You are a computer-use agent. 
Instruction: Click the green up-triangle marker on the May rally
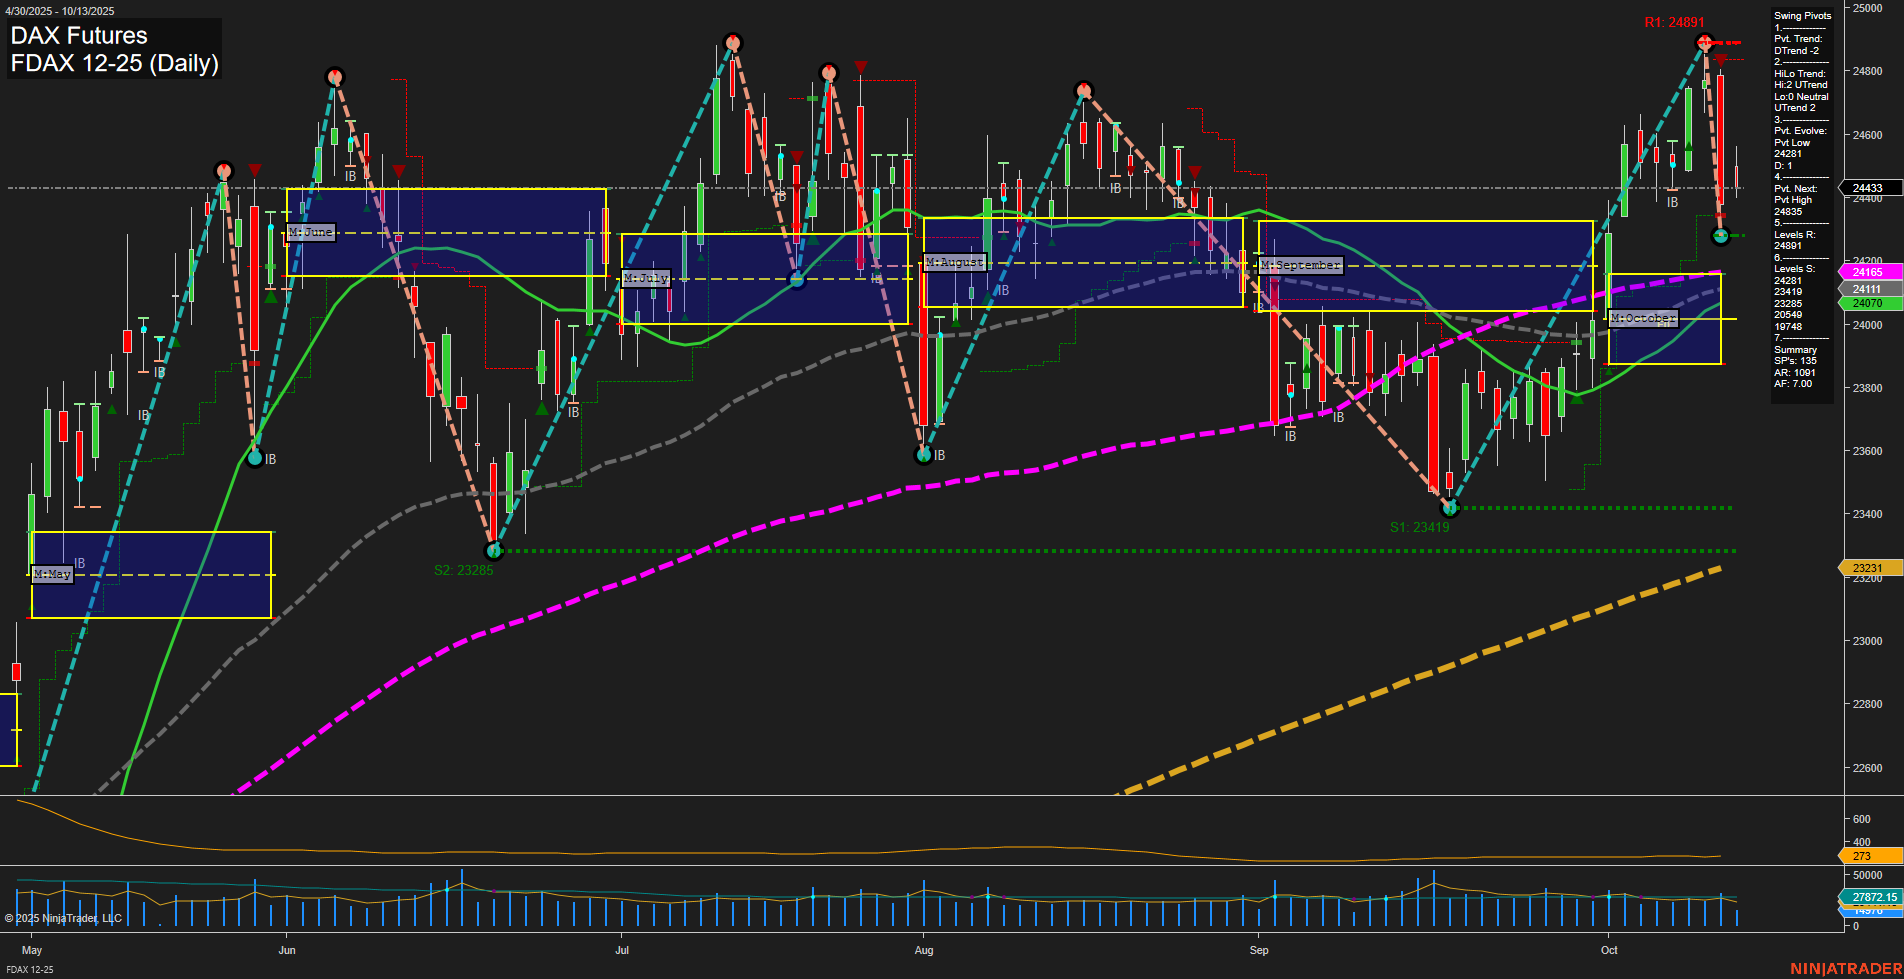(110, 411)
